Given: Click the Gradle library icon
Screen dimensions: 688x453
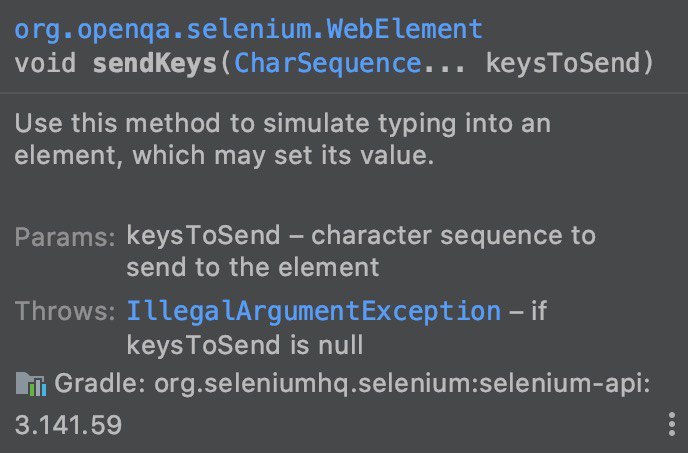Looking at the screenshot, I should 31,384.
